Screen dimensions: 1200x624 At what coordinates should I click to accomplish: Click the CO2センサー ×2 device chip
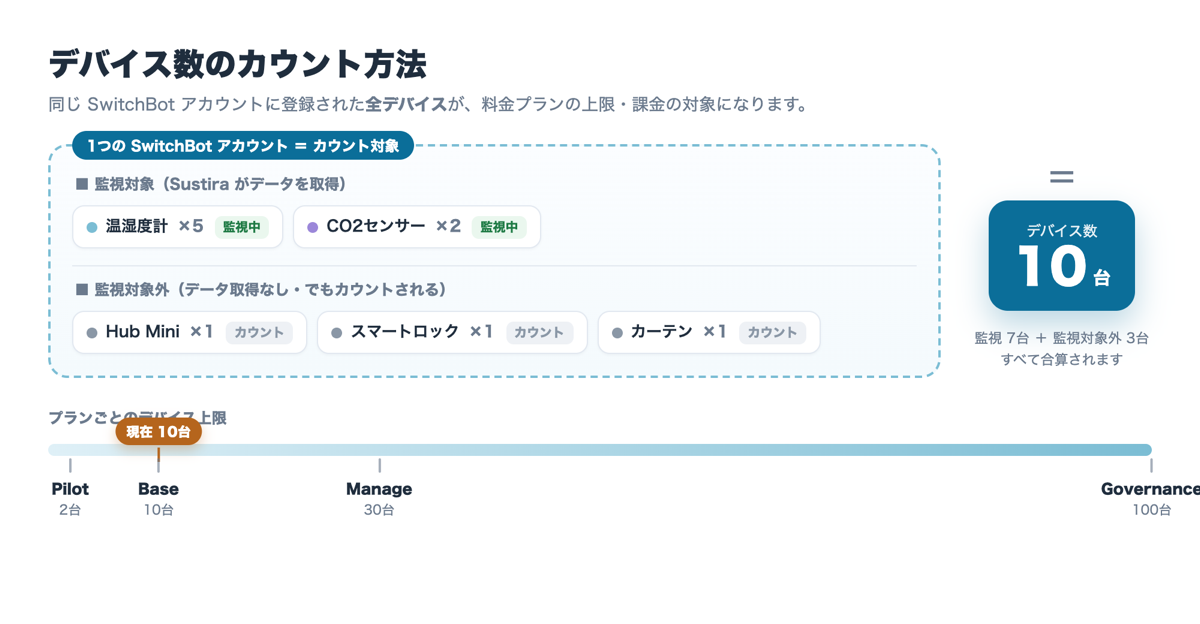pos(417,227)
